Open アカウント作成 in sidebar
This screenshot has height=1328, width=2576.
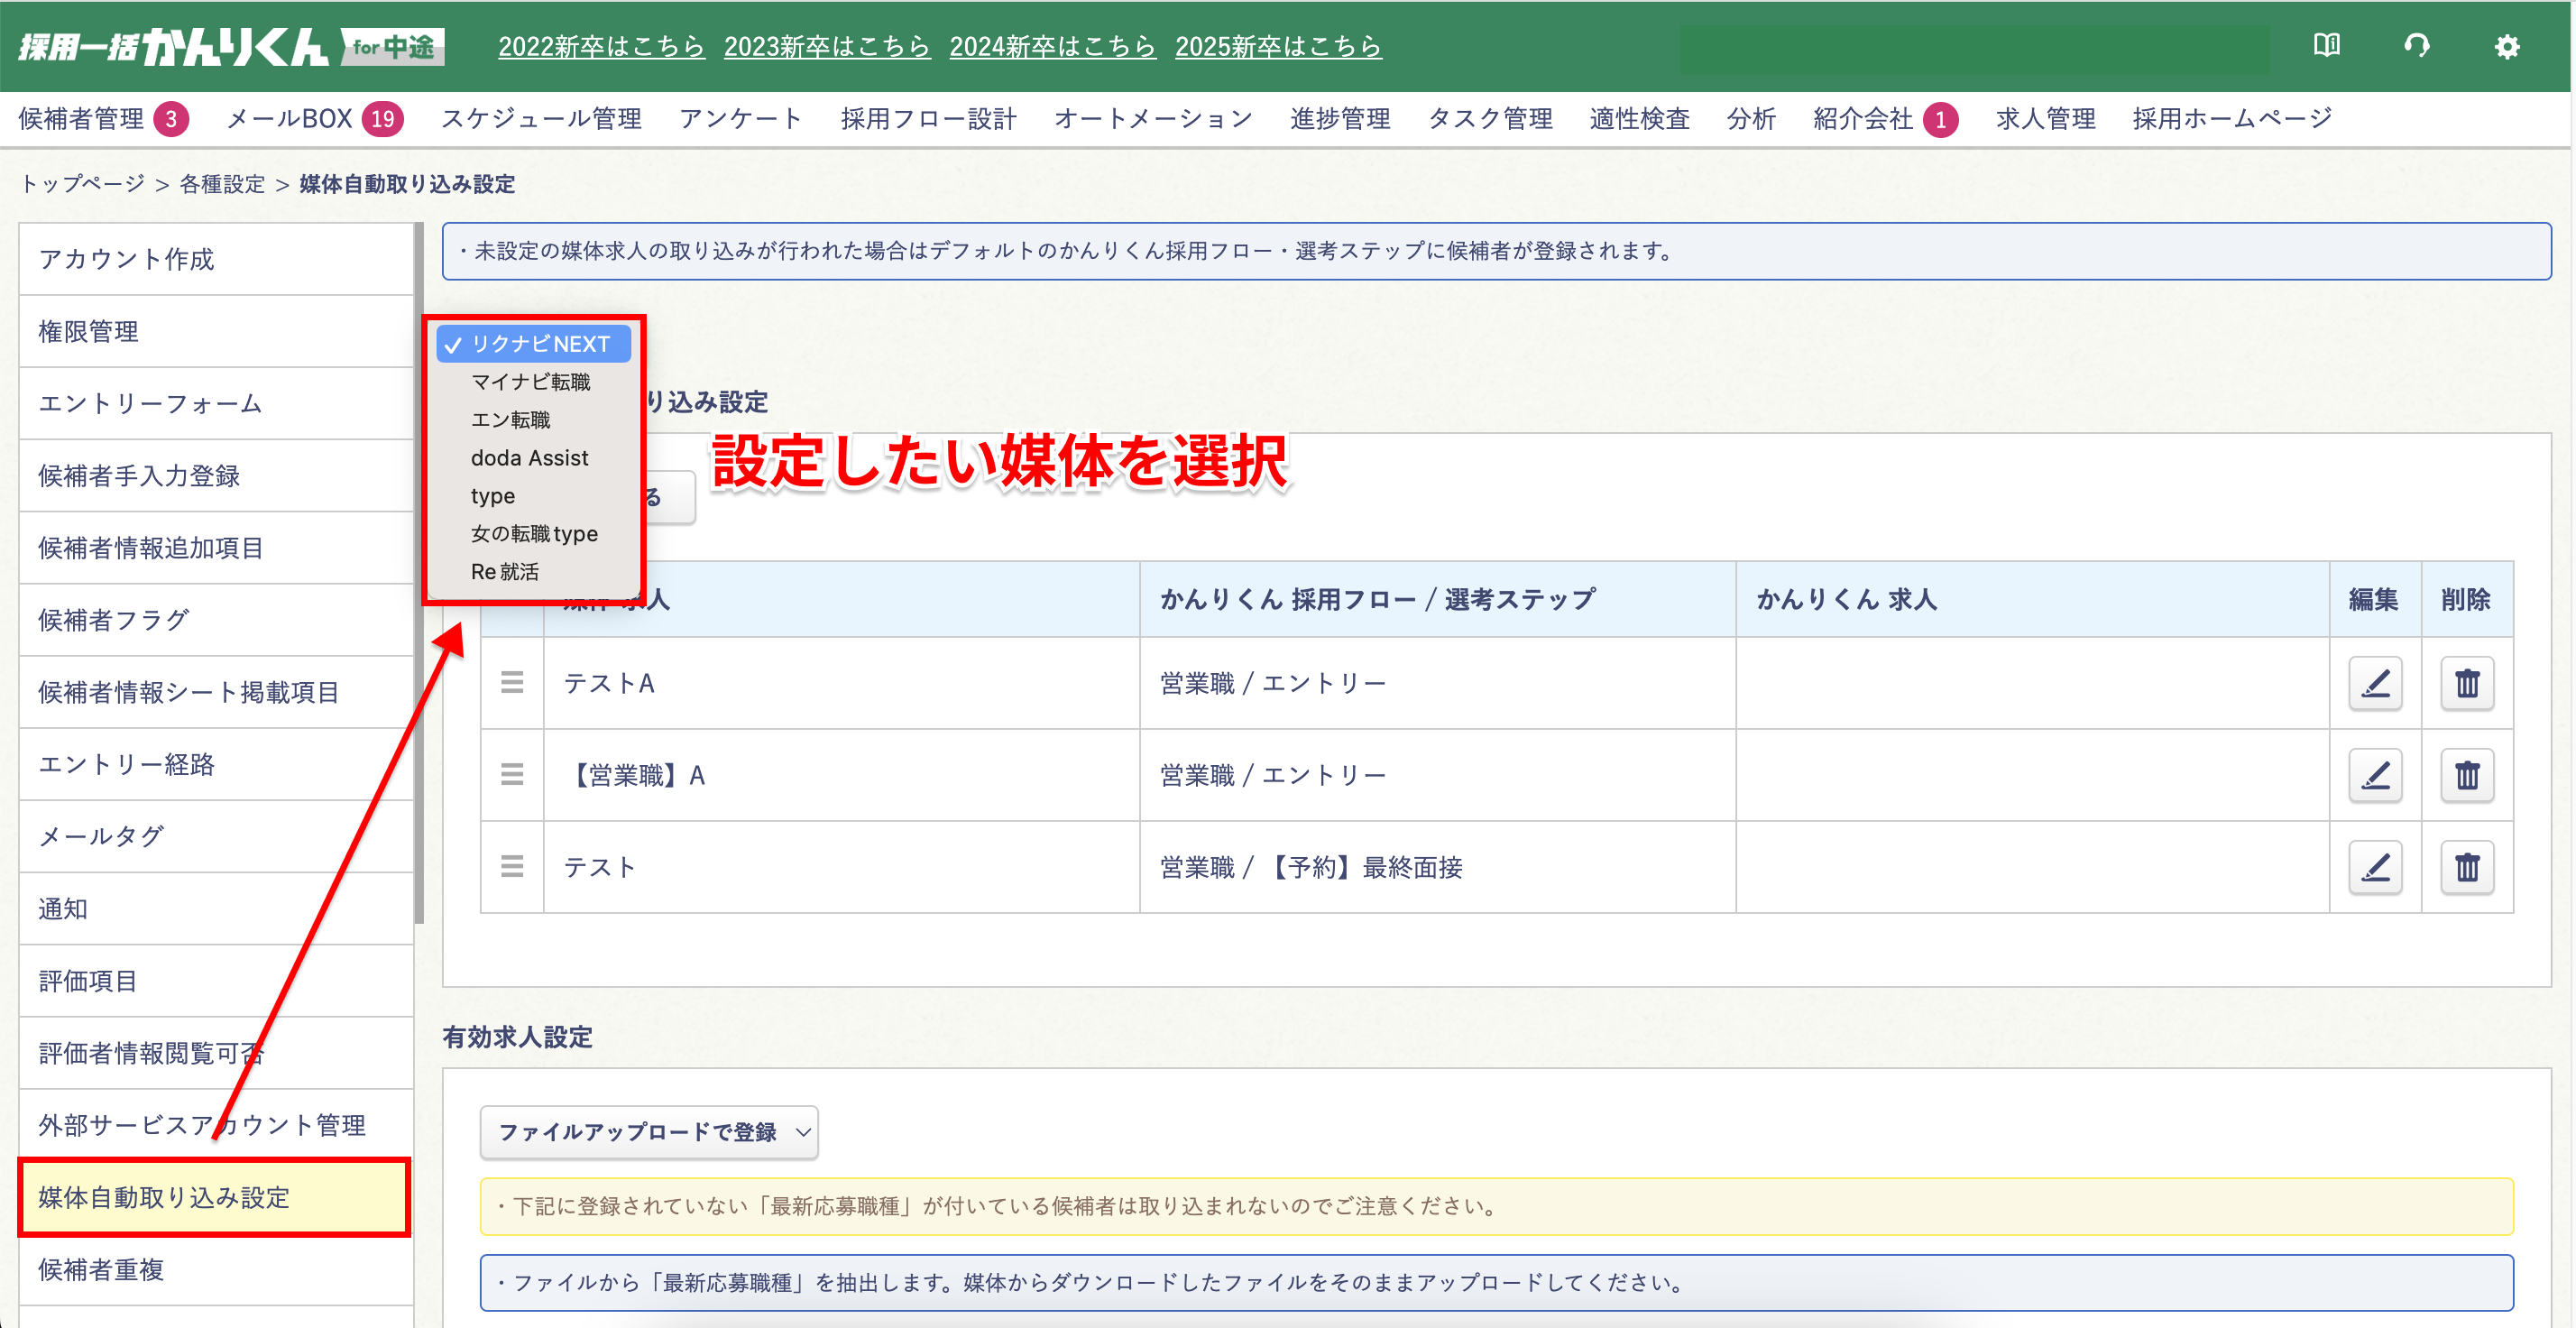tap(216, 259)
